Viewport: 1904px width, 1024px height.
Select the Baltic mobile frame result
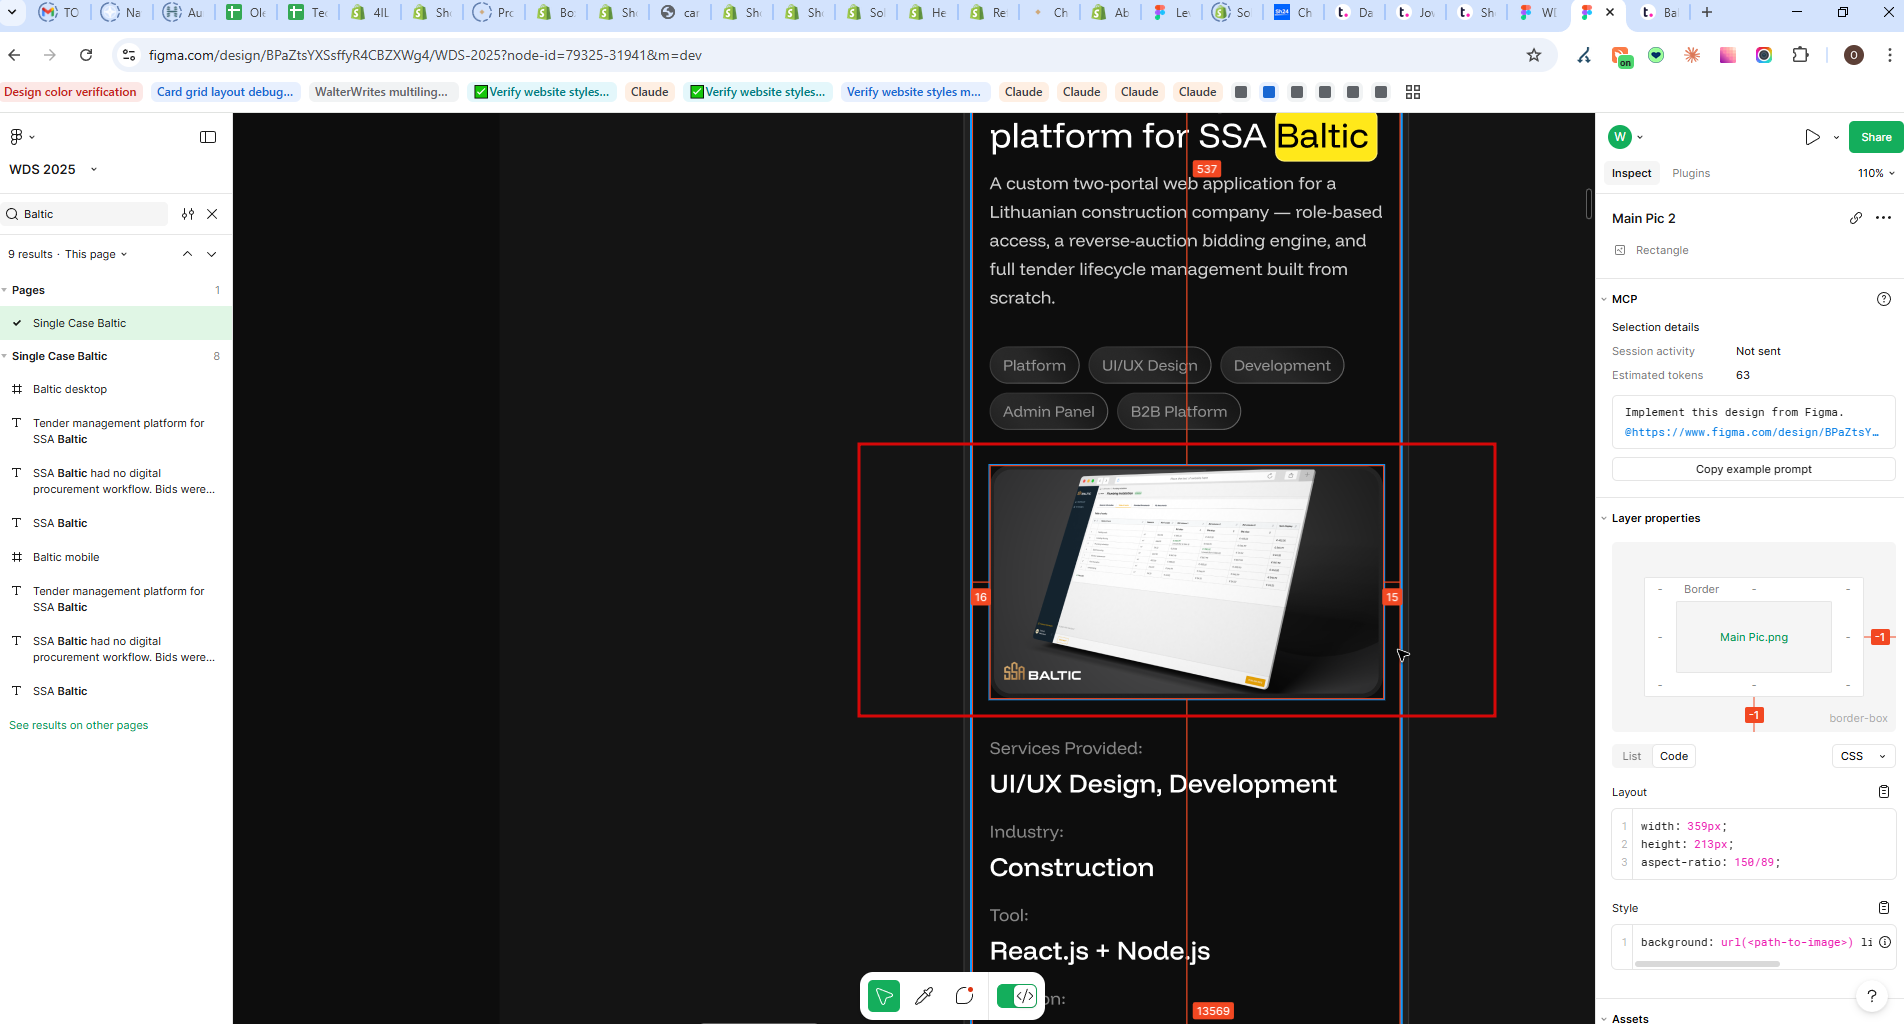[116, 557]
